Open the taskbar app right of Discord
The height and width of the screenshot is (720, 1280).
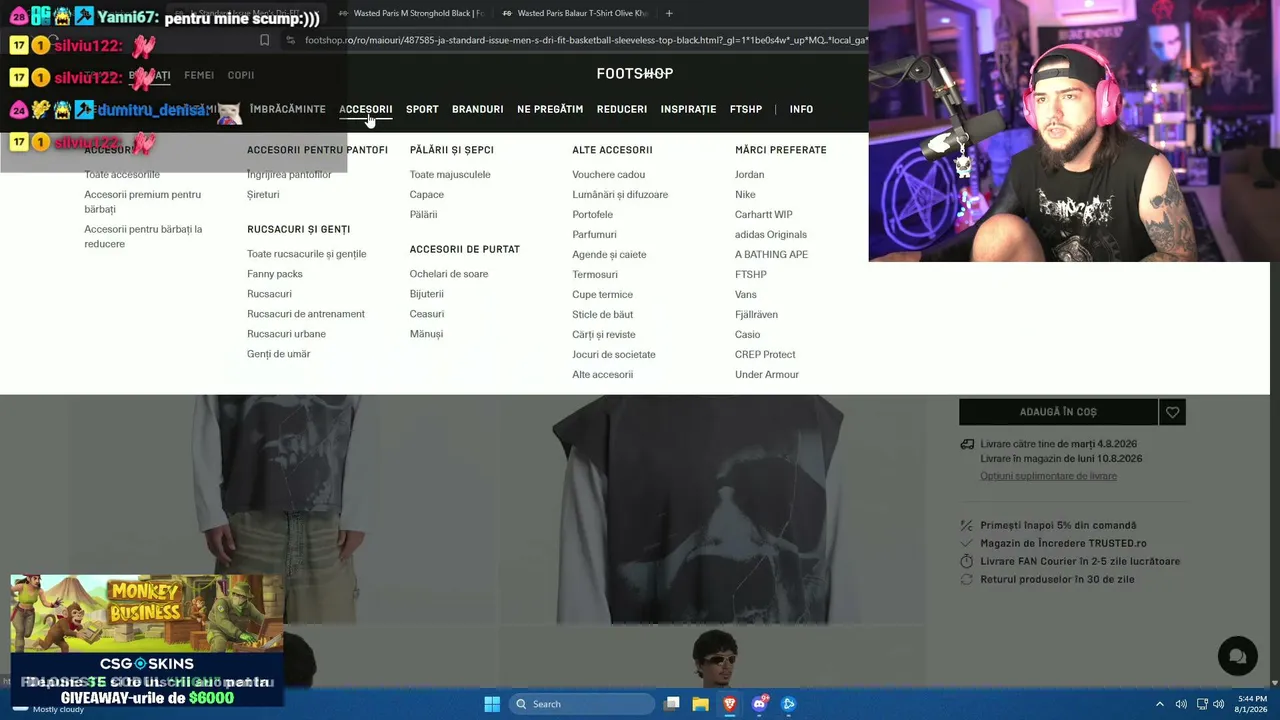point(789,704)
